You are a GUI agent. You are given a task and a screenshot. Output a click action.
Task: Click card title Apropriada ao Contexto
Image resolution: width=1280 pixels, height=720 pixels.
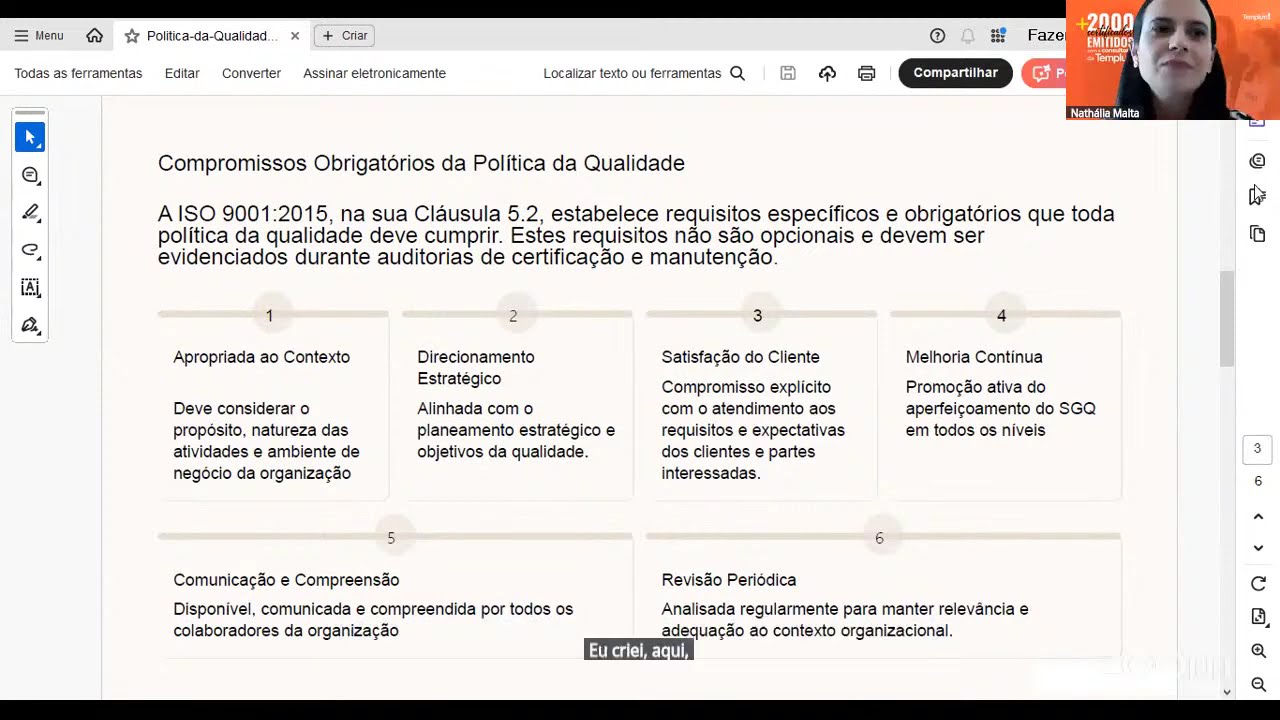261,357
